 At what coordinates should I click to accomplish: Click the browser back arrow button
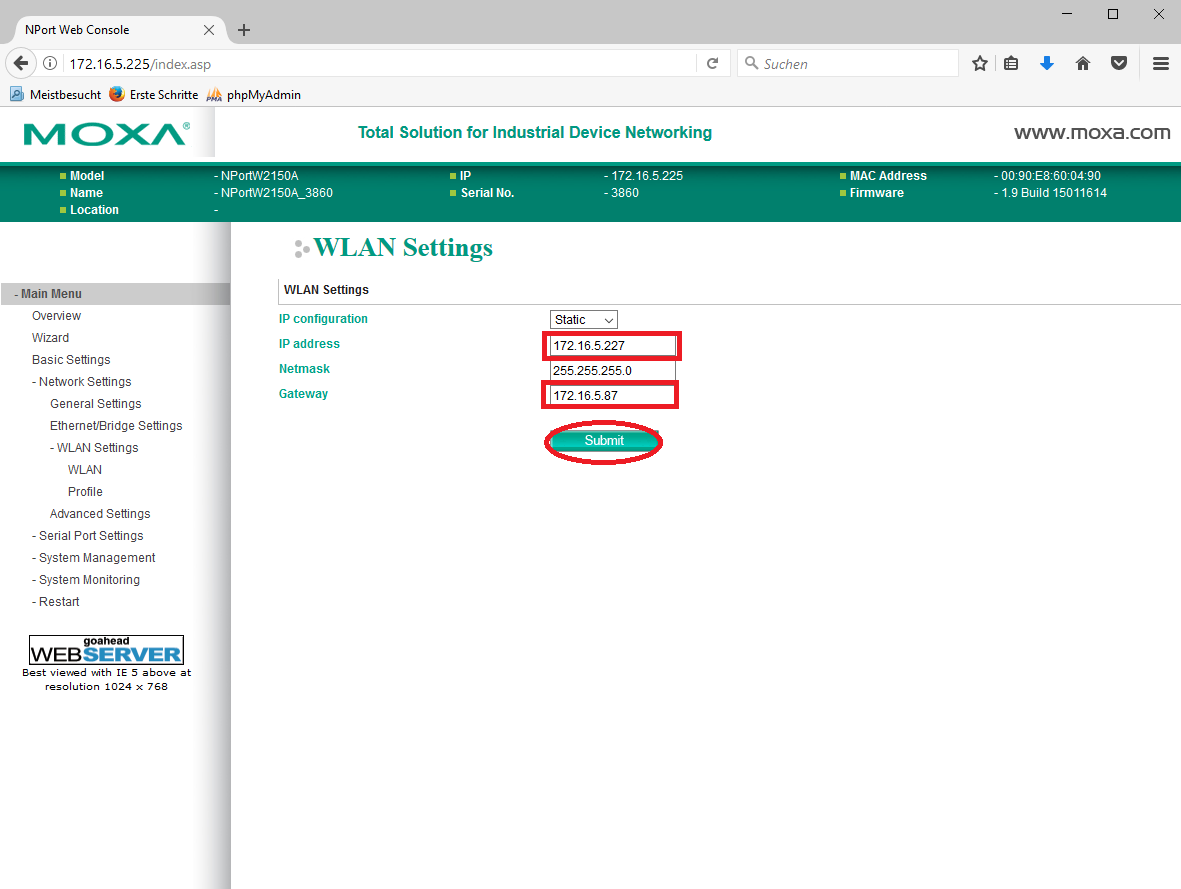tap(21, 63)
